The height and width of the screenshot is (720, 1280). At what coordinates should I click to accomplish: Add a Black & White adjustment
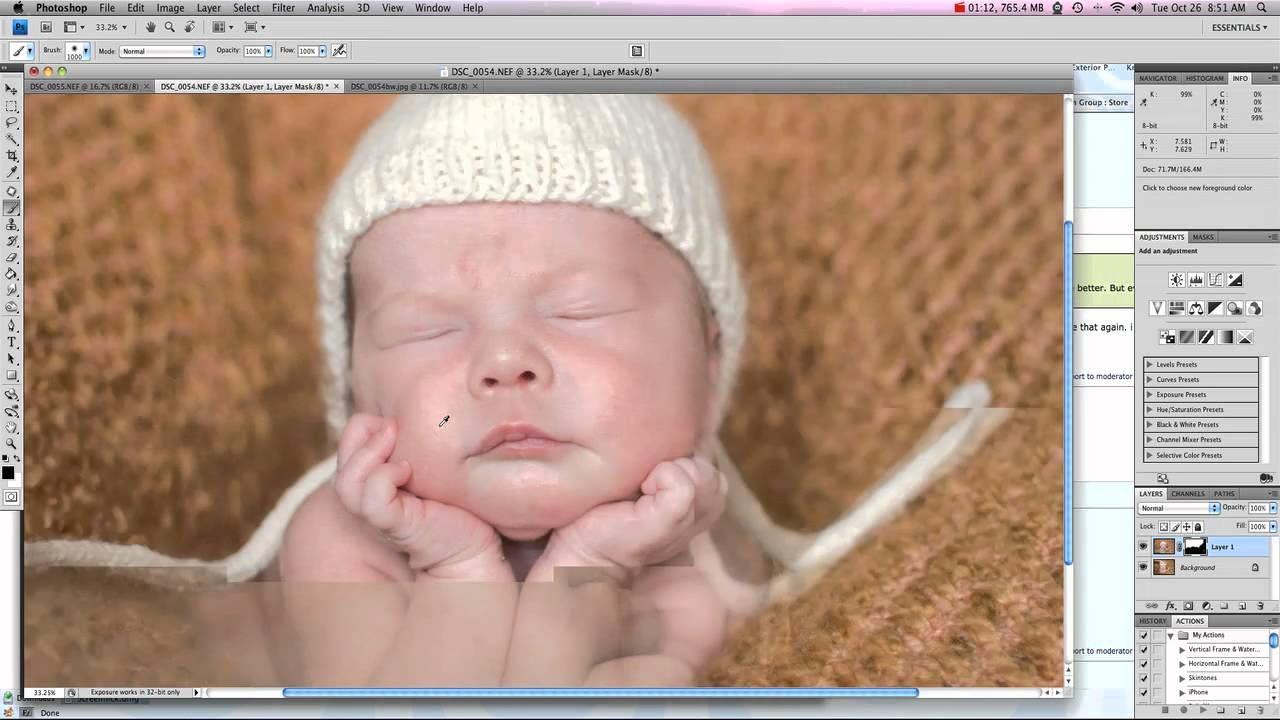point(1215,308)
